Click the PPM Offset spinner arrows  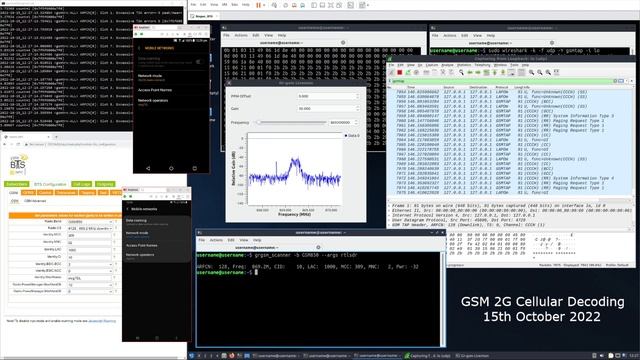pos(358,96)
